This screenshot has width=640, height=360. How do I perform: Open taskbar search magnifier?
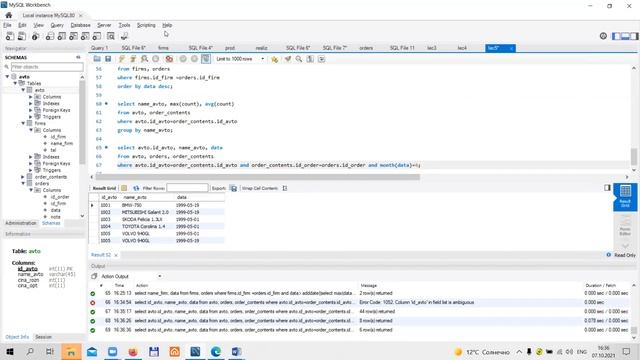[x=30, y=351]
